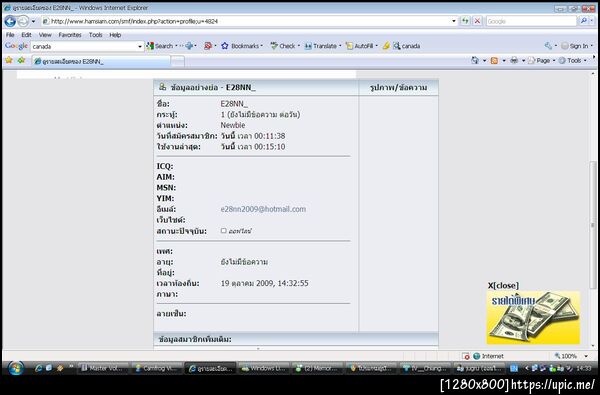
Task: Click the canada find-word button
Action: pyautogui.click(x=407, y=46)
